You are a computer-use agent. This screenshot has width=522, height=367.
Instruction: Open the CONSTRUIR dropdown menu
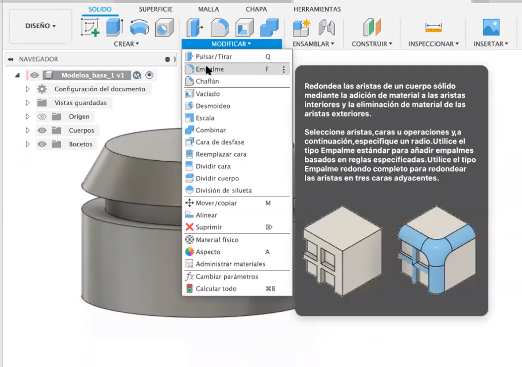tap(372, 44)
